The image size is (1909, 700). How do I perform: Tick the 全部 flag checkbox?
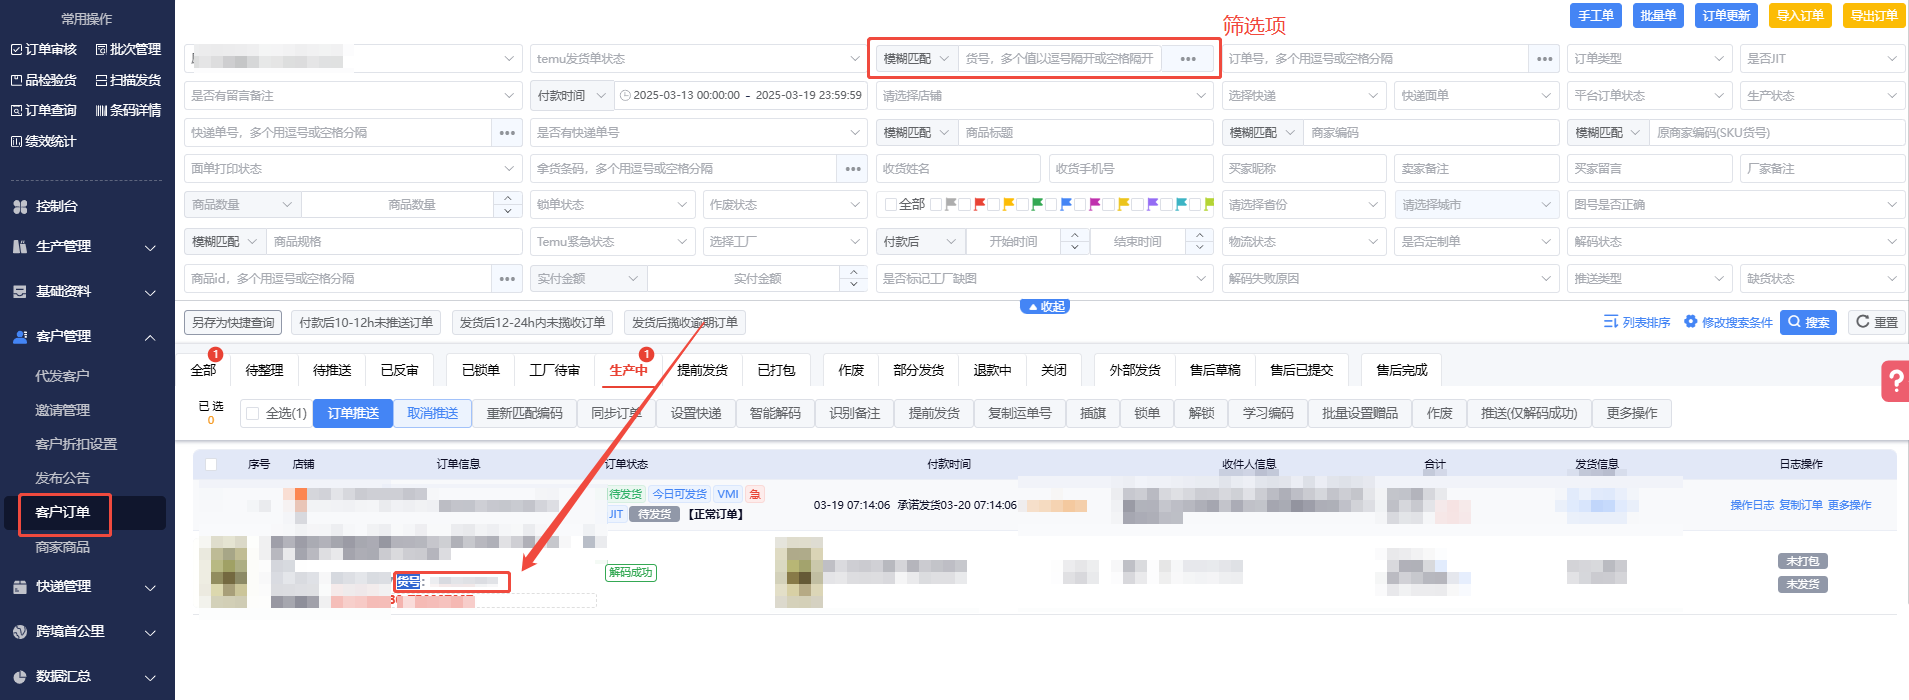click(891, 204)
